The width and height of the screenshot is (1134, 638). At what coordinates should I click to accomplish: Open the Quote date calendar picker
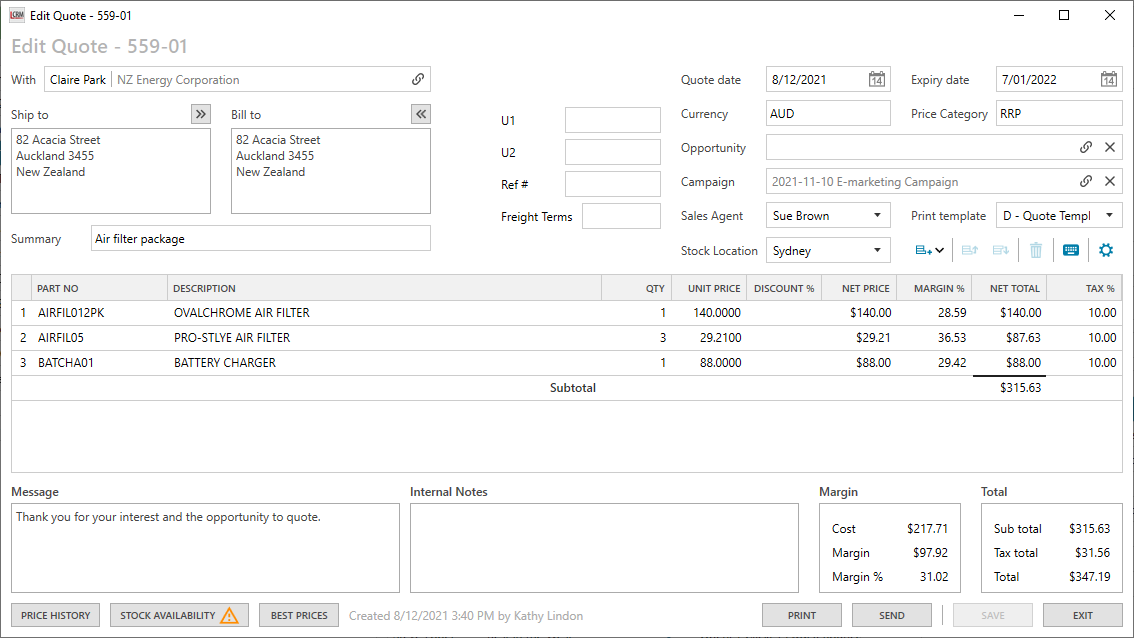[x=876, y=79]
